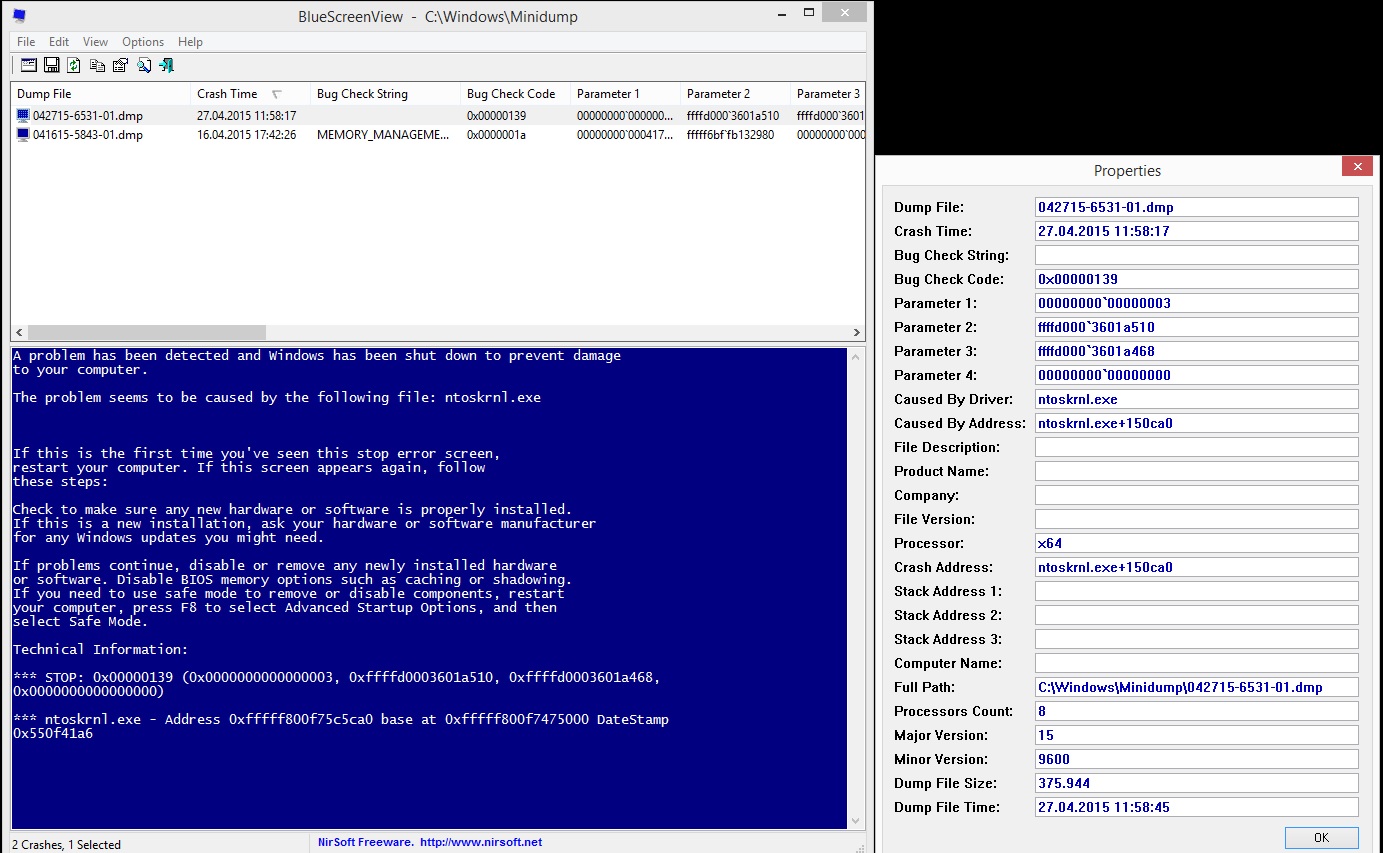Click the BlueScreenView title bar app icon
This screenshot has height=853, width=1383.
coord(19,16)
